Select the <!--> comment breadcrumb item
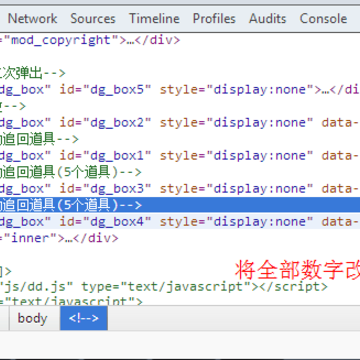The image size is (360, 360). tap(84, 318)
